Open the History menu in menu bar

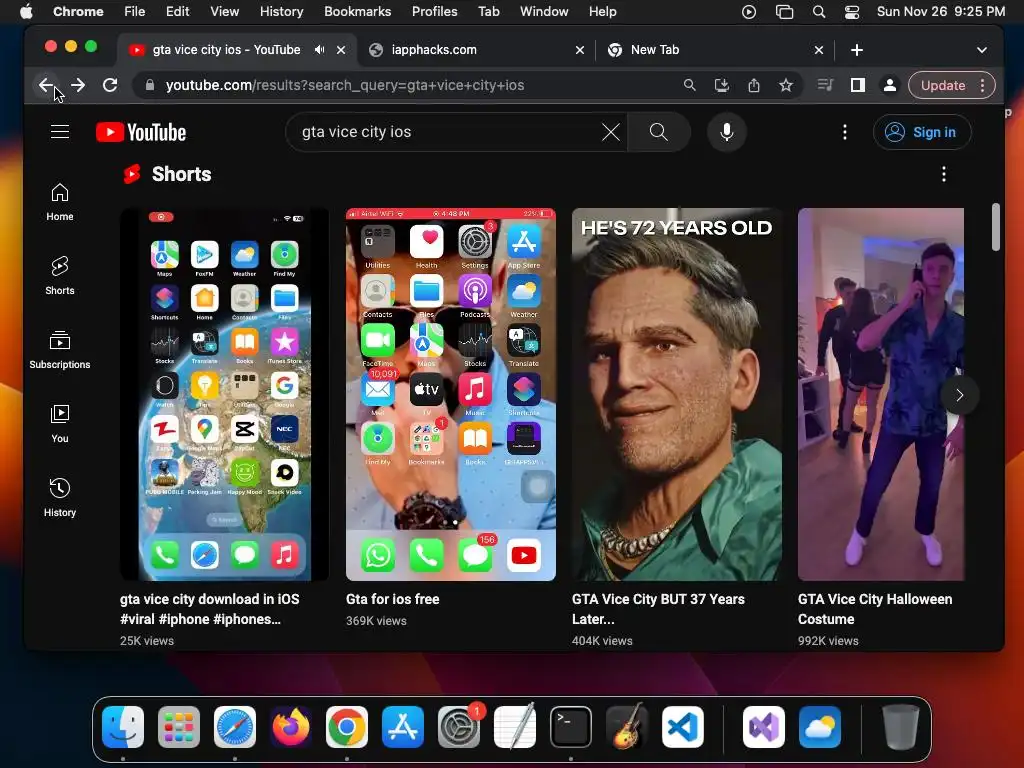pyautogui.click(x=281, y=11)
